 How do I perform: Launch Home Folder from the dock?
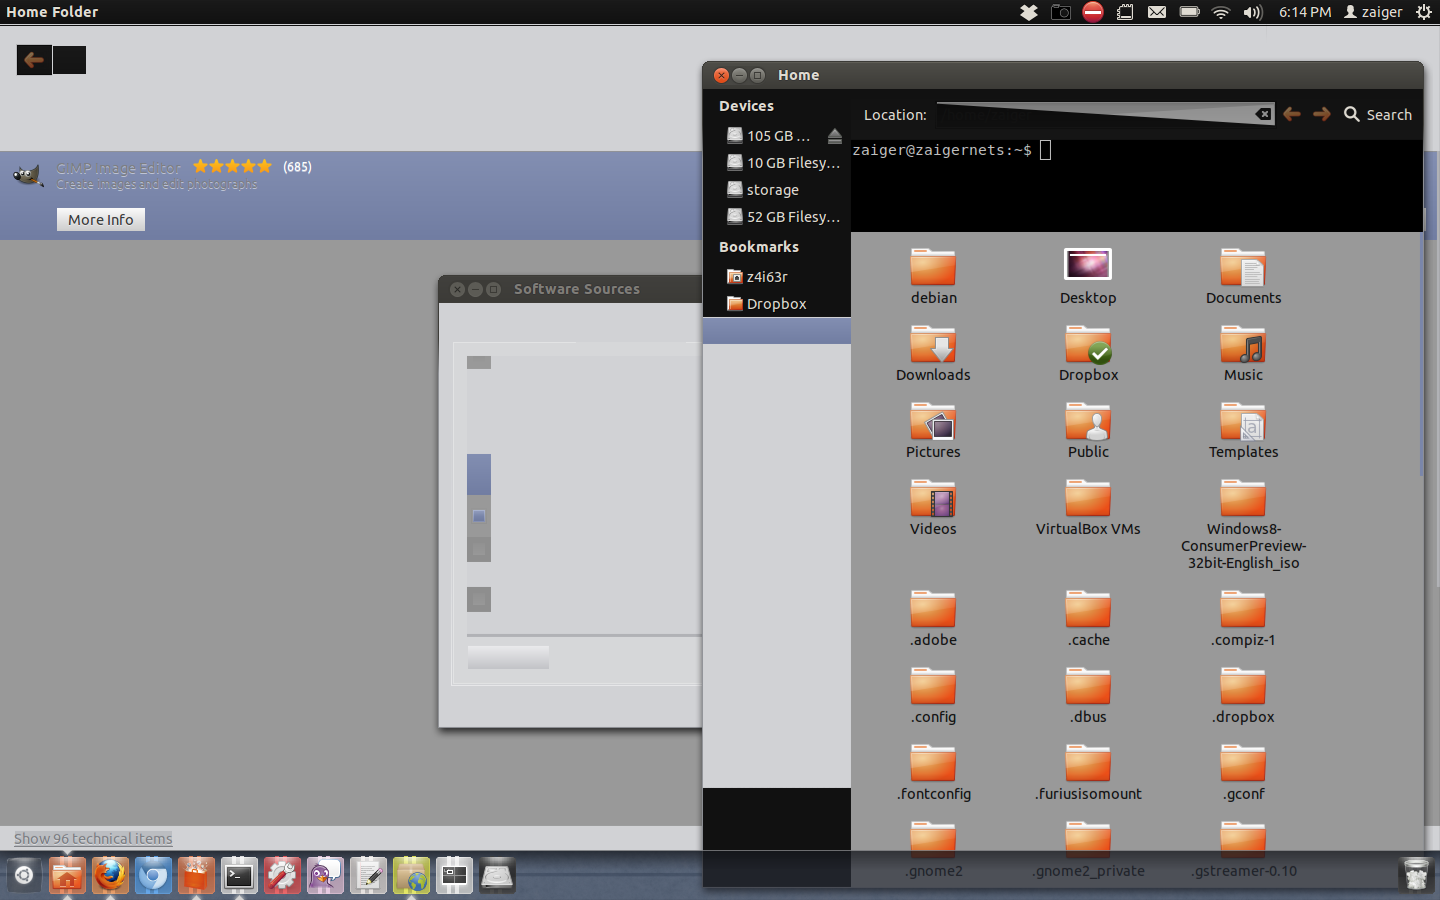(67, 875)
